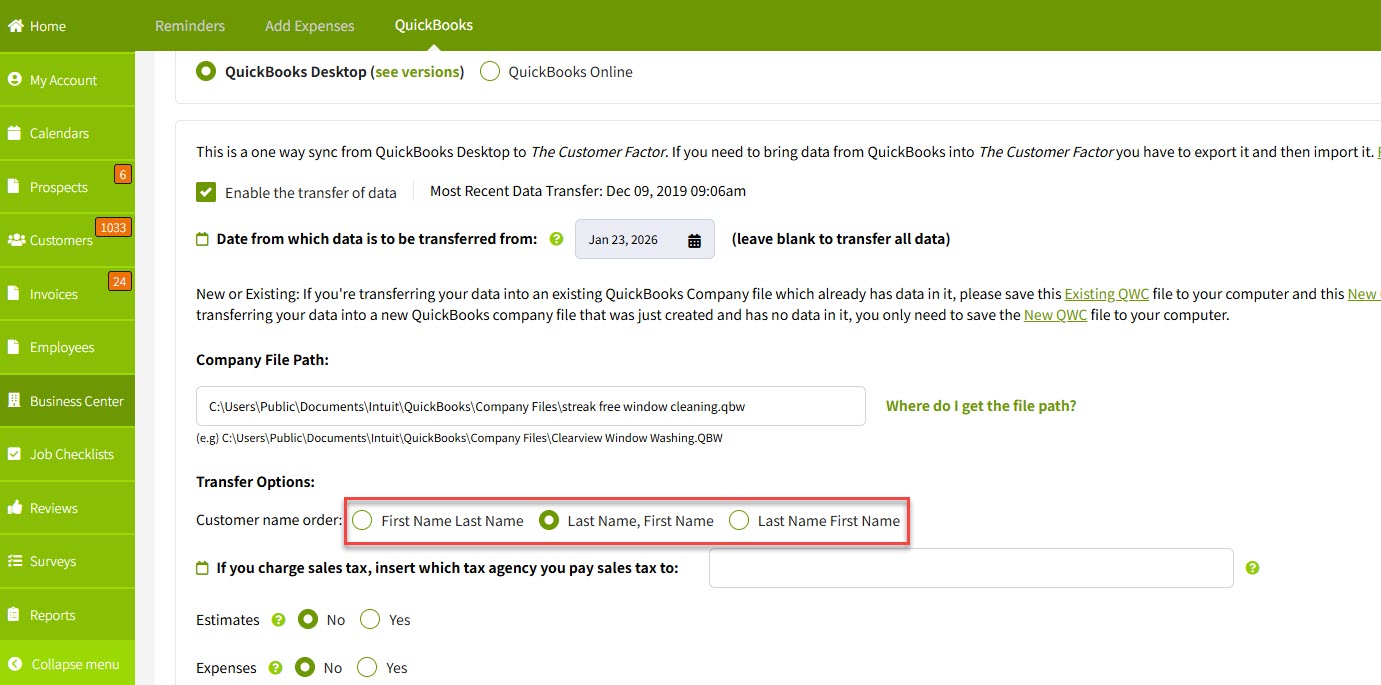Open the calendar picker icon in date field
1381x685 pixels.
pyautogui.click(x=695, y=240)
